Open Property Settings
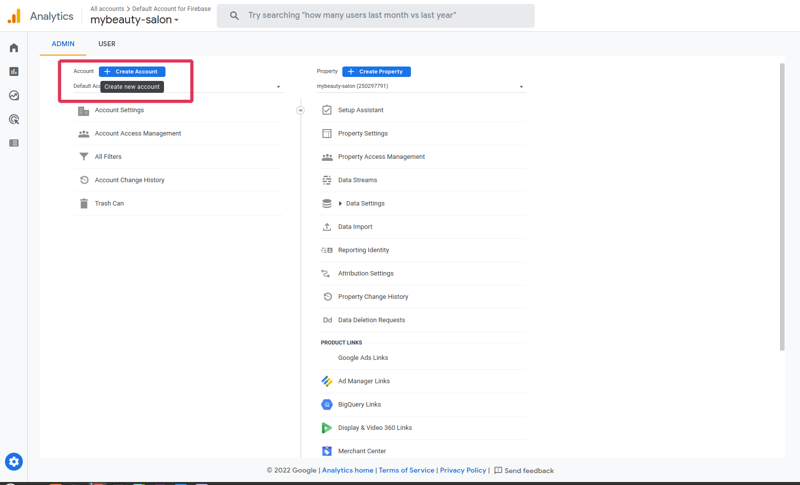The width and height of the screenshot is (800, 485). (x=363, y=134)
